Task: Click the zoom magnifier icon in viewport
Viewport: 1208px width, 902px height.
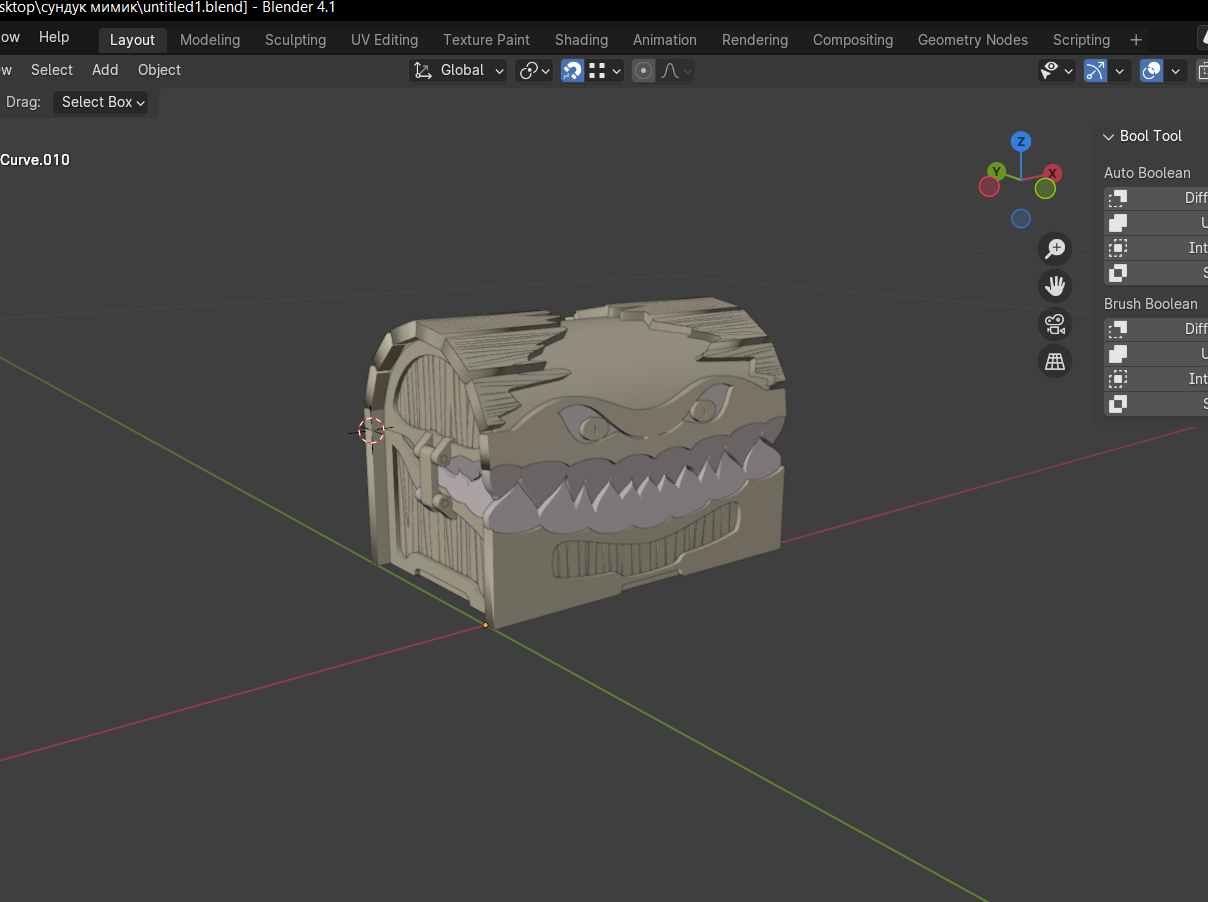Action: [x=1055, y=248]
